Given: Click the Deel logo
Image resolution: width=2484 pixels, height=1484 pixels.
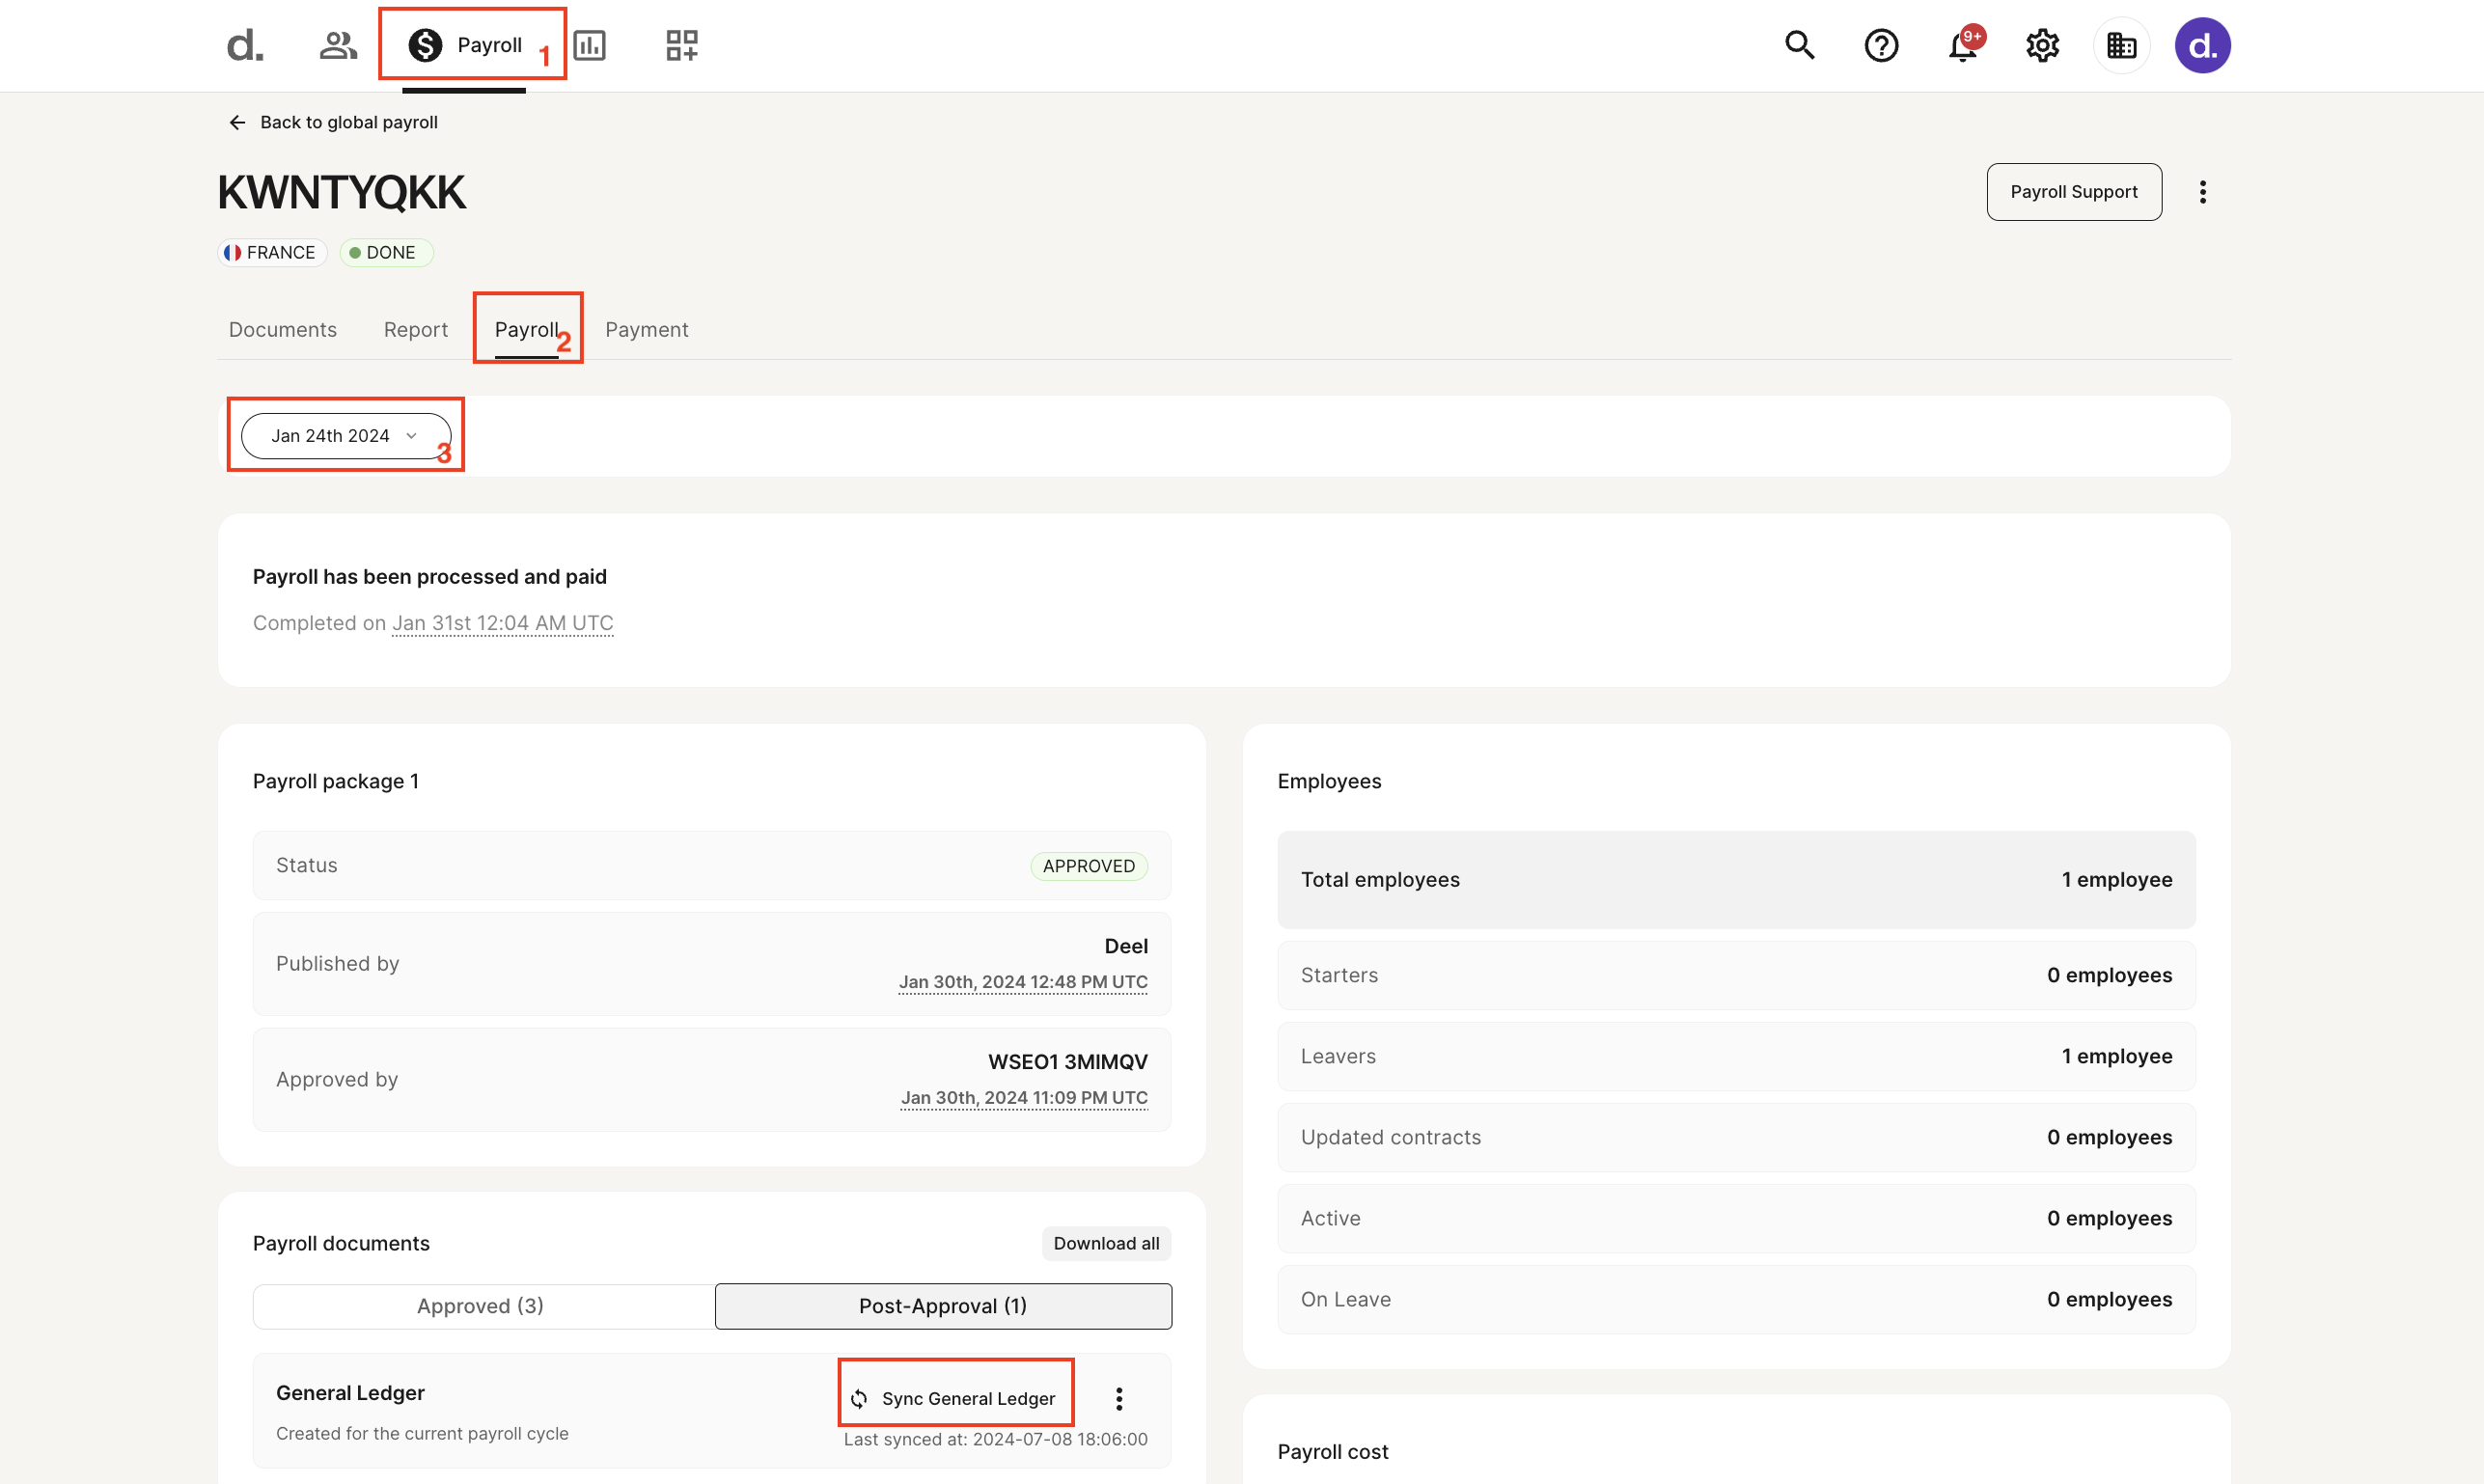Looking at the screenshot, I should (243, 45).
